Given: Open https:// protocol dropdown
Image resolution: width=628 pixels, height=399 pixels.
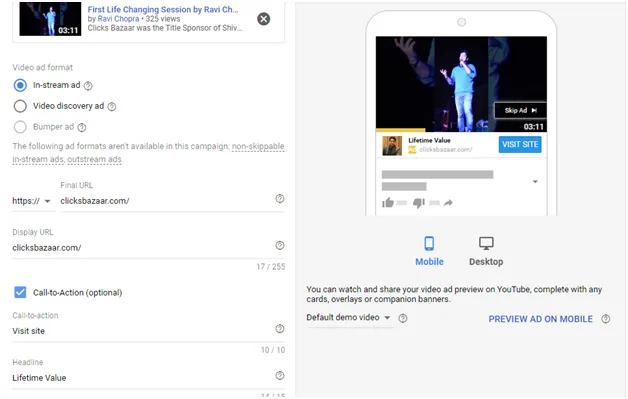Looking at the screenshot, I should (32, 201).
